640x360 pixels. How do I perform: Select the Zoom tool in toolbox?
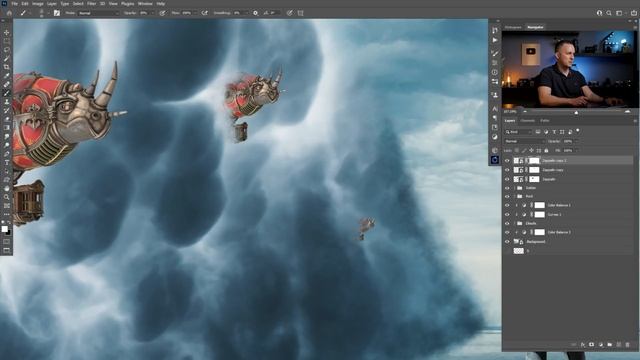pos(7,197)
